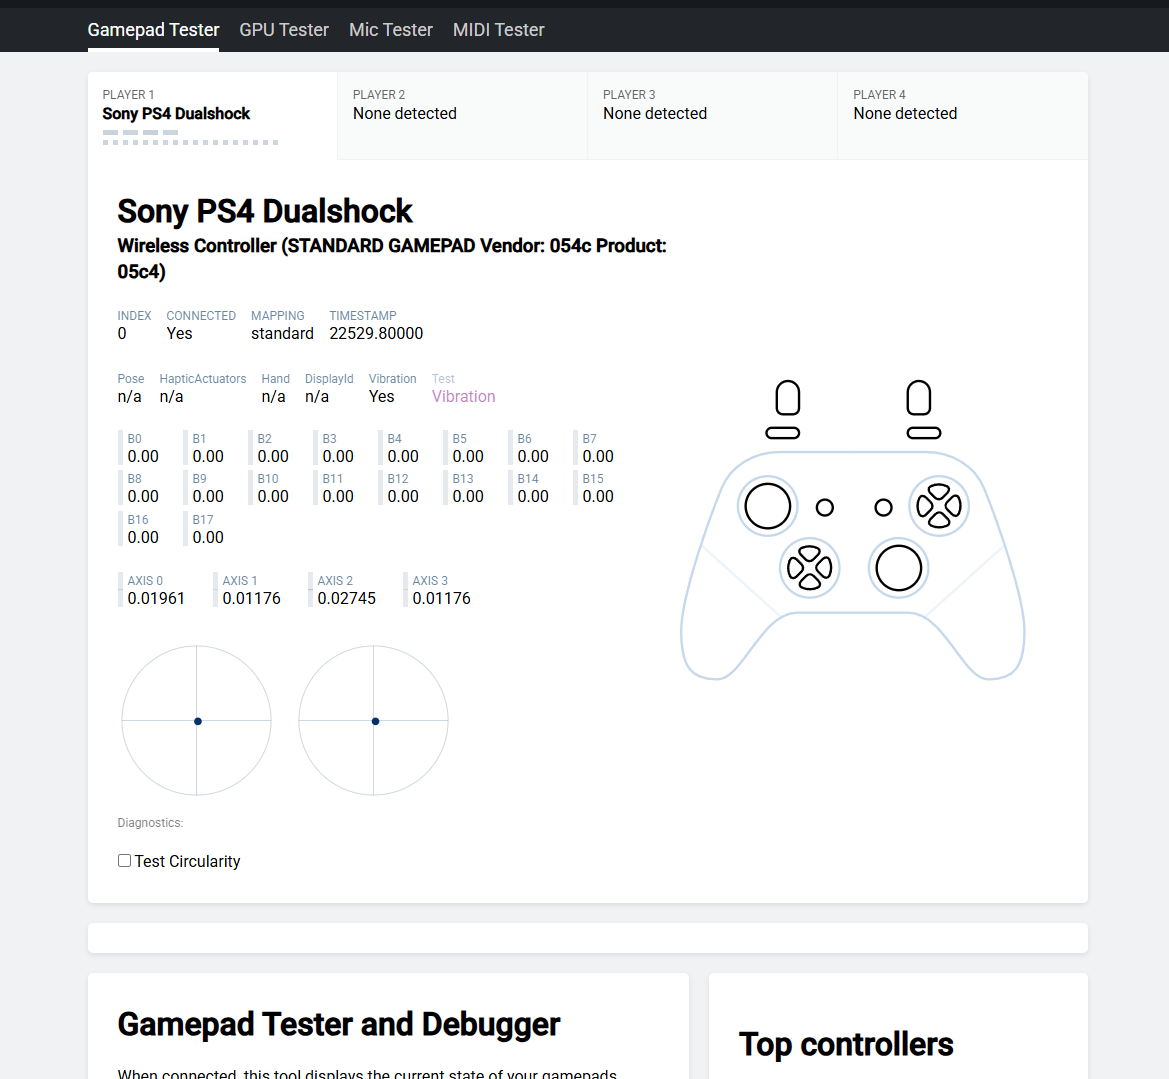The image size is (1169, 1079).
Task: Click the MAPPING value standard
Action: tap(282, 334)
